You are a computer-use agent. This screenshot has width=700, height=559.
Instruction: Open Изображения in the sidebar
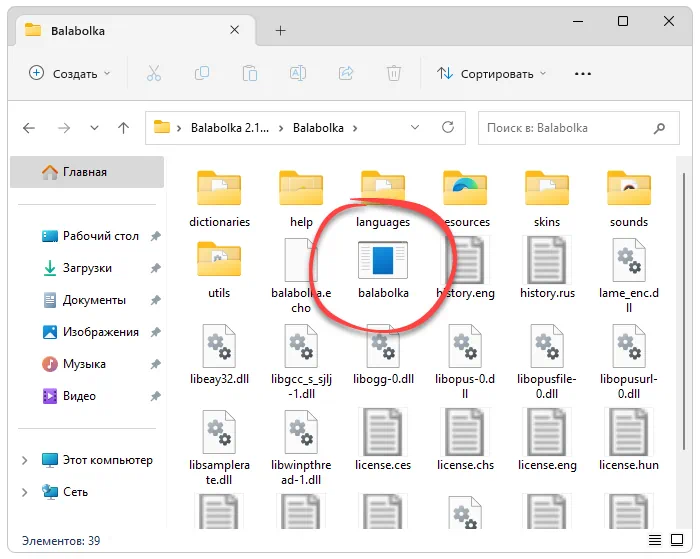click(x=89, y=332)
